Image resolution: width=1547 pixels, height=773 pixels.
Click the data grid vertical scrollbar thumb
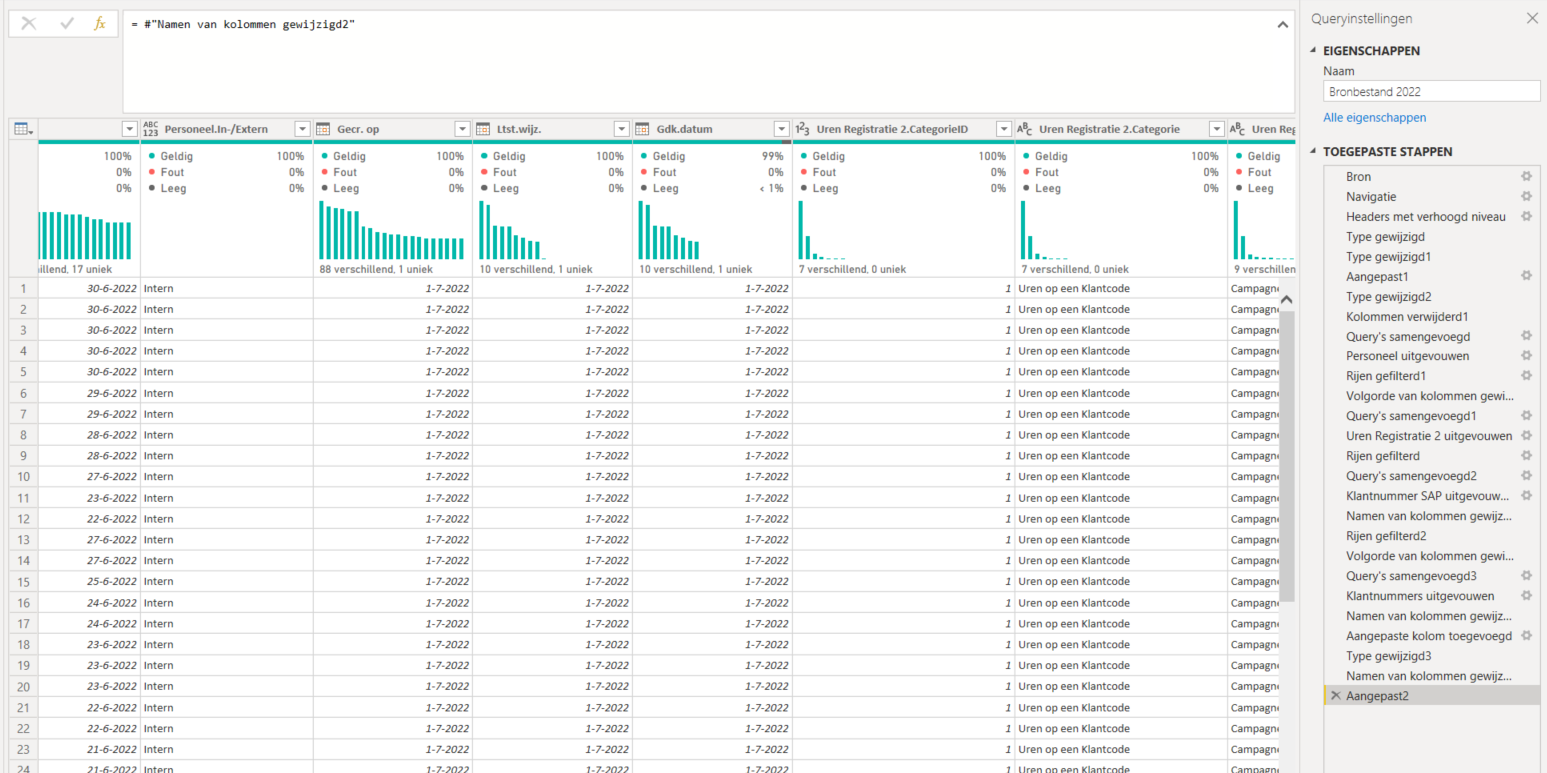pyautogui.click(x=1287, y=455)
